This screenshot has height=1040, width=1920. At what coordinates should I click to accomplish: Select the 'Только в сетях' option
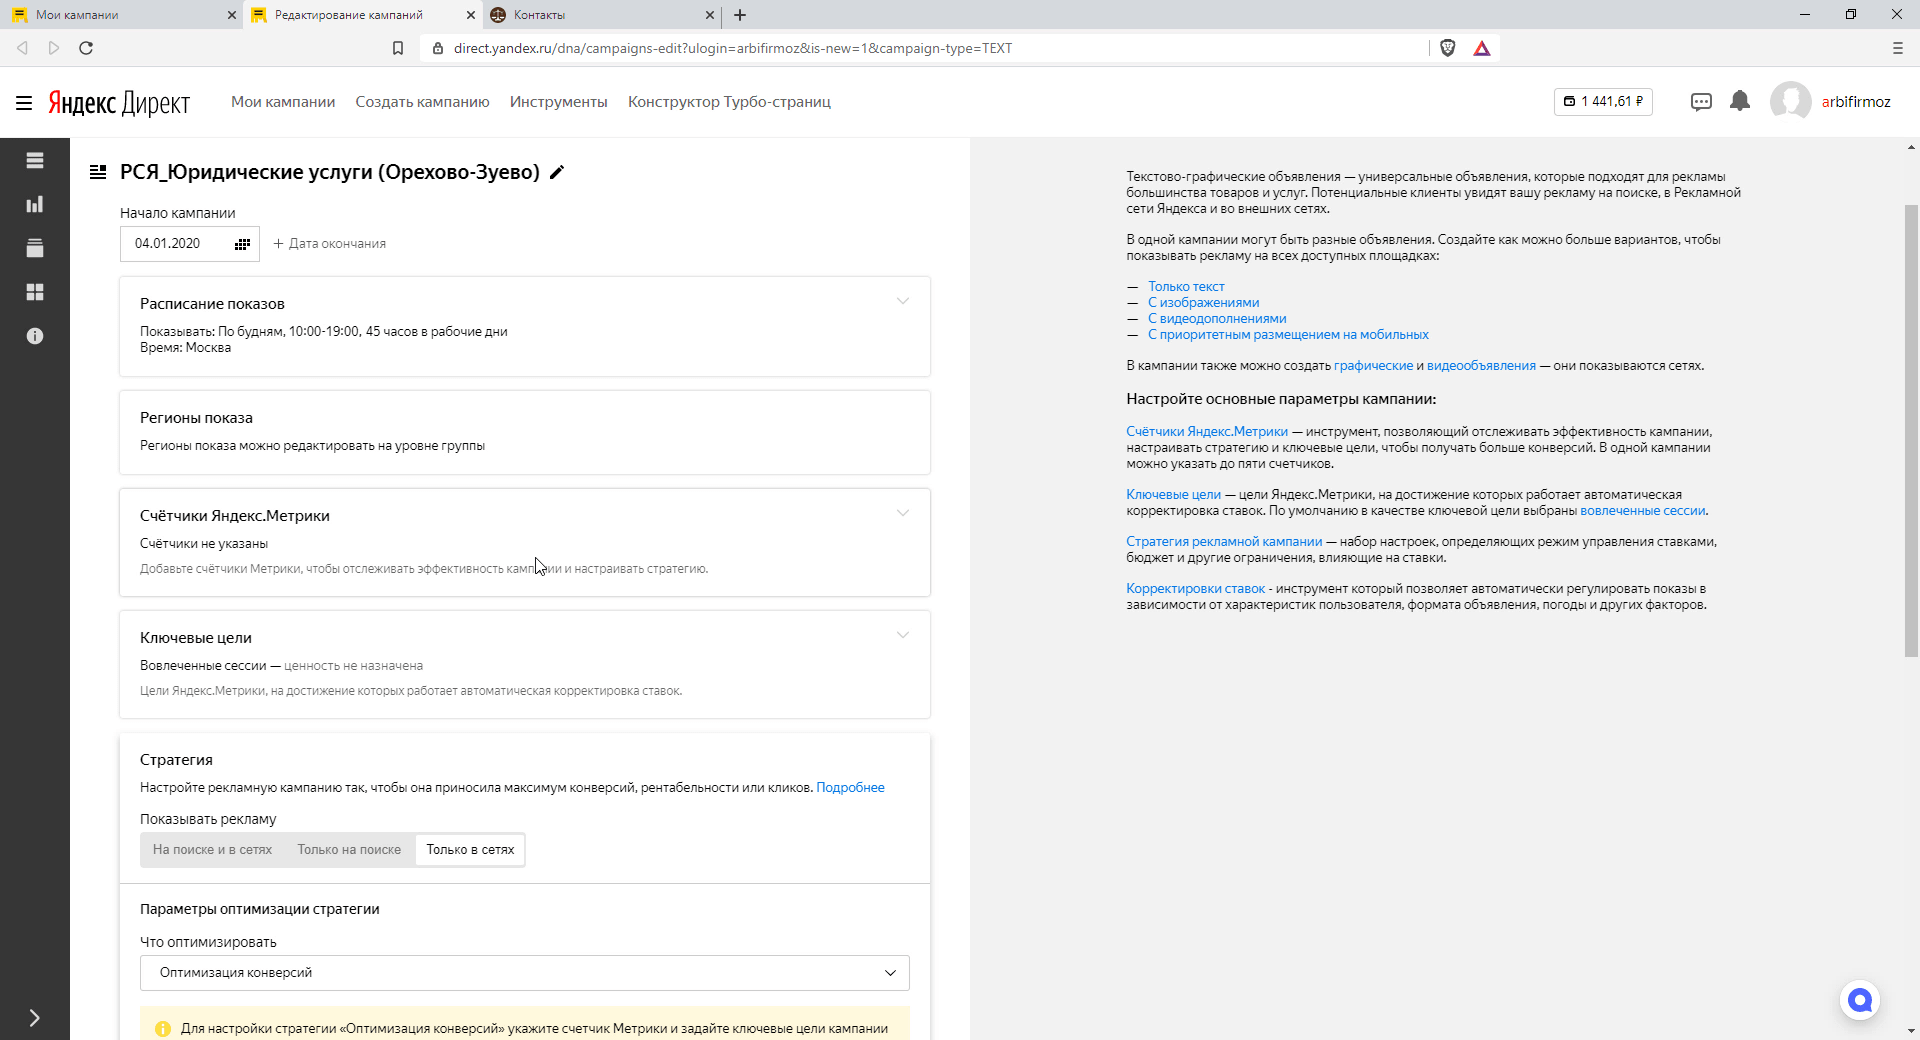pos(470,850)
